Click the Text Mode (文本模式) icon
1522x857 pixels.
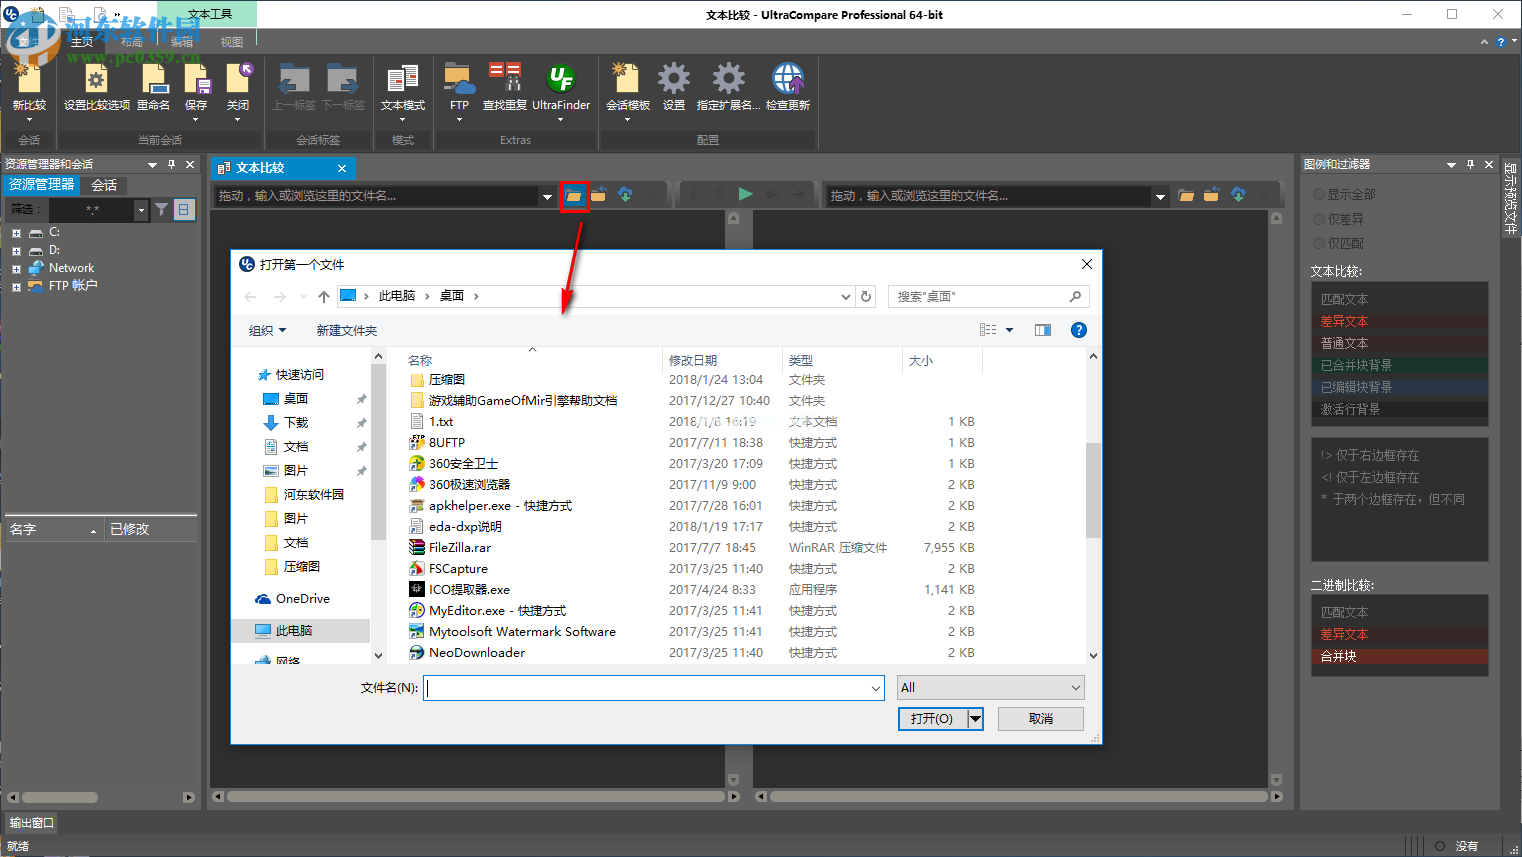(402, 80)
